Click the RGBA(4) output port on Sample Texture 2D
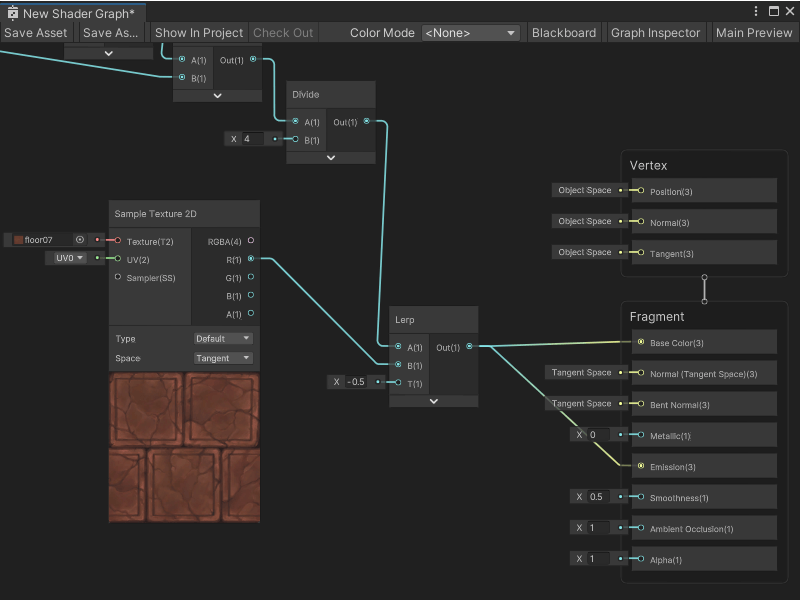Screen dimensions: 800x600 [x=251, y=240]
